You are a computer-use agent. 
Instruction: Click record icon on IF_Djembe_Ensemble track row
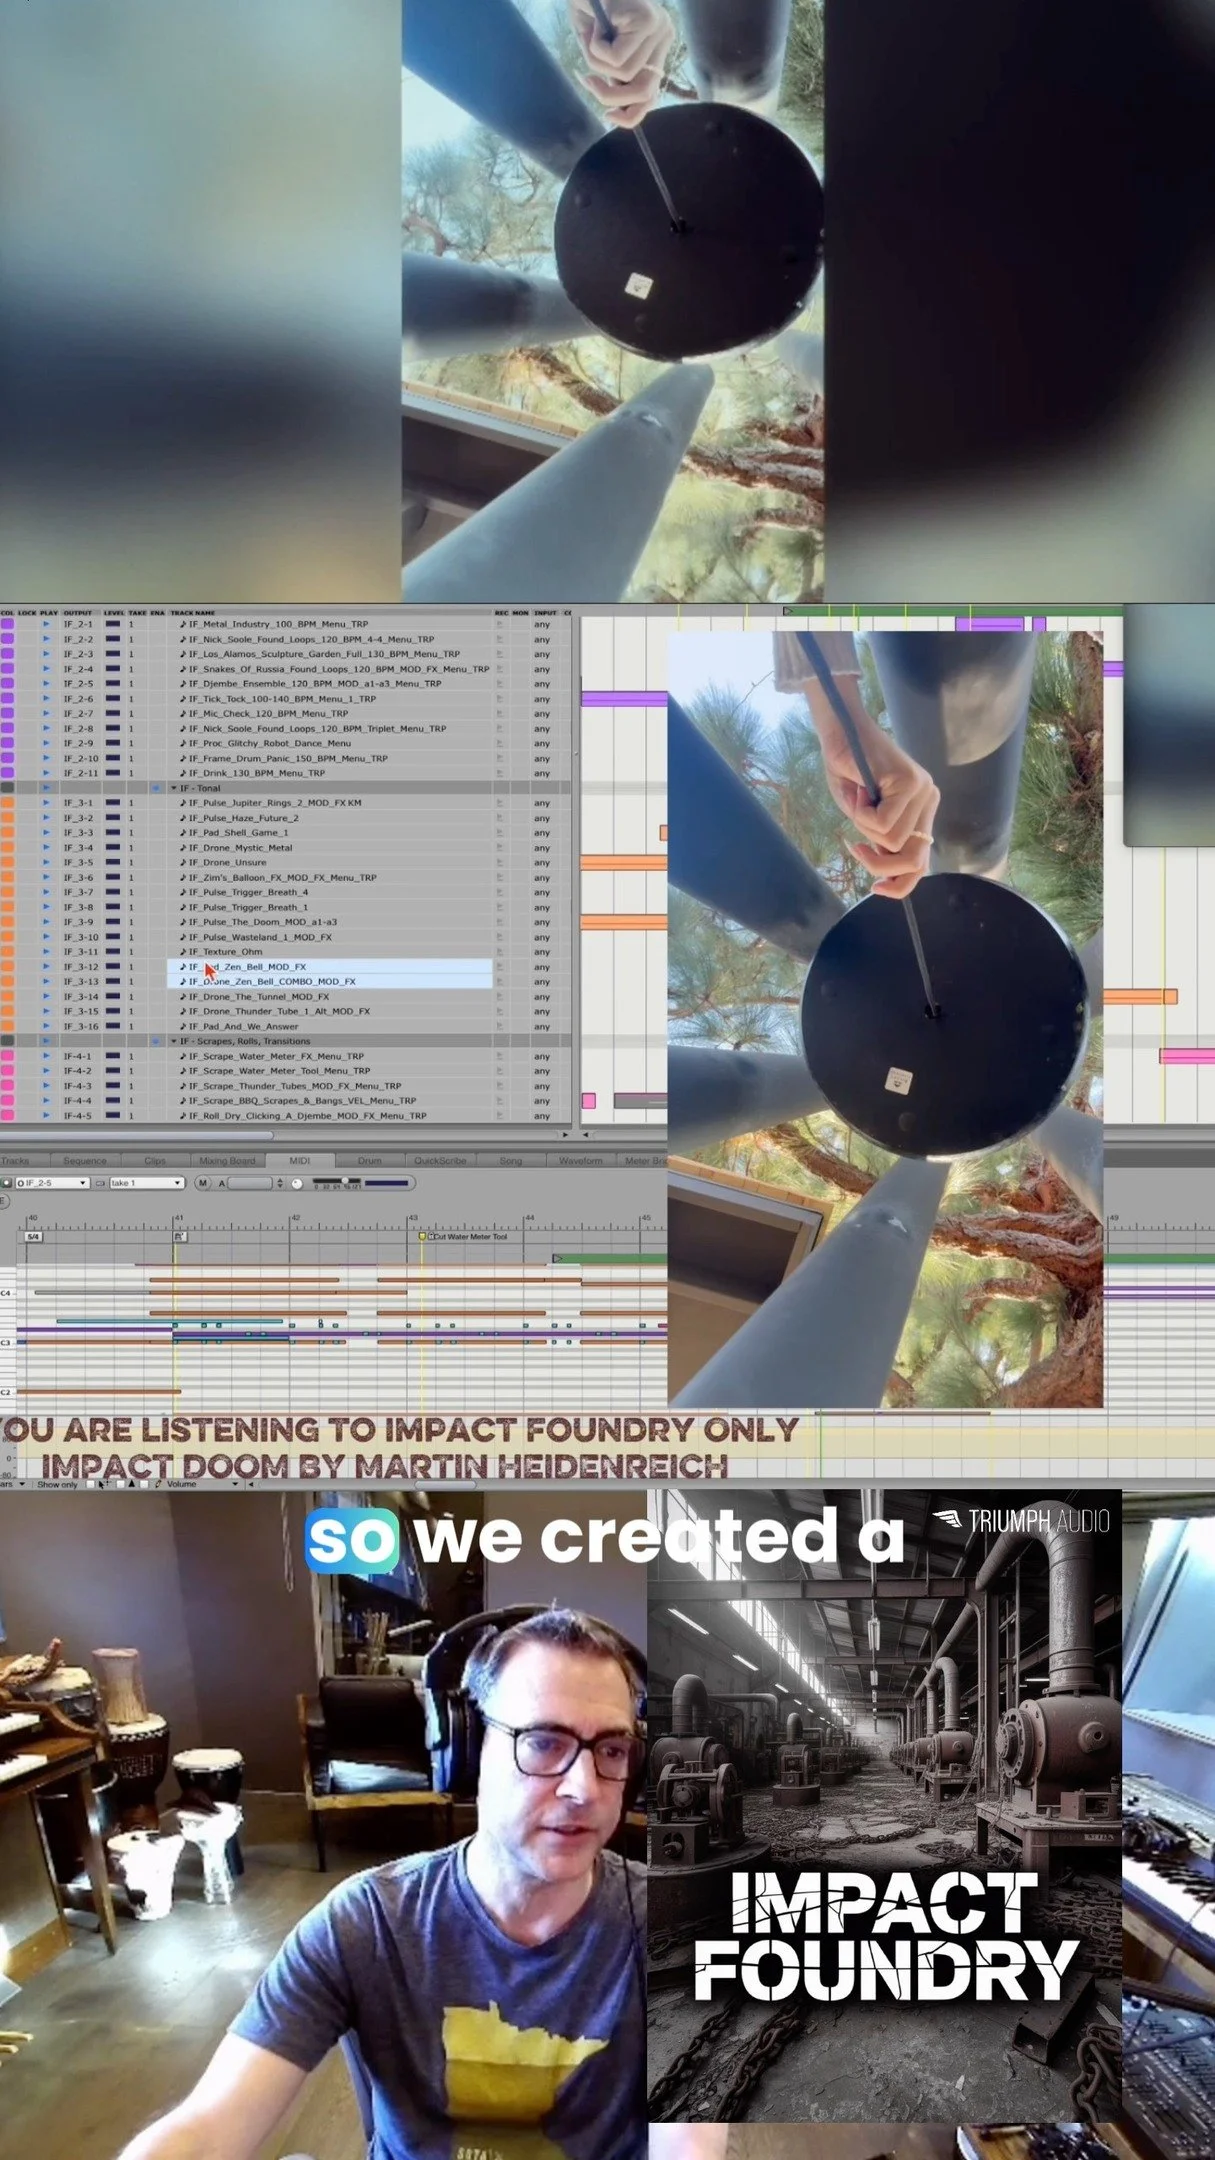(x=499, y=684)
